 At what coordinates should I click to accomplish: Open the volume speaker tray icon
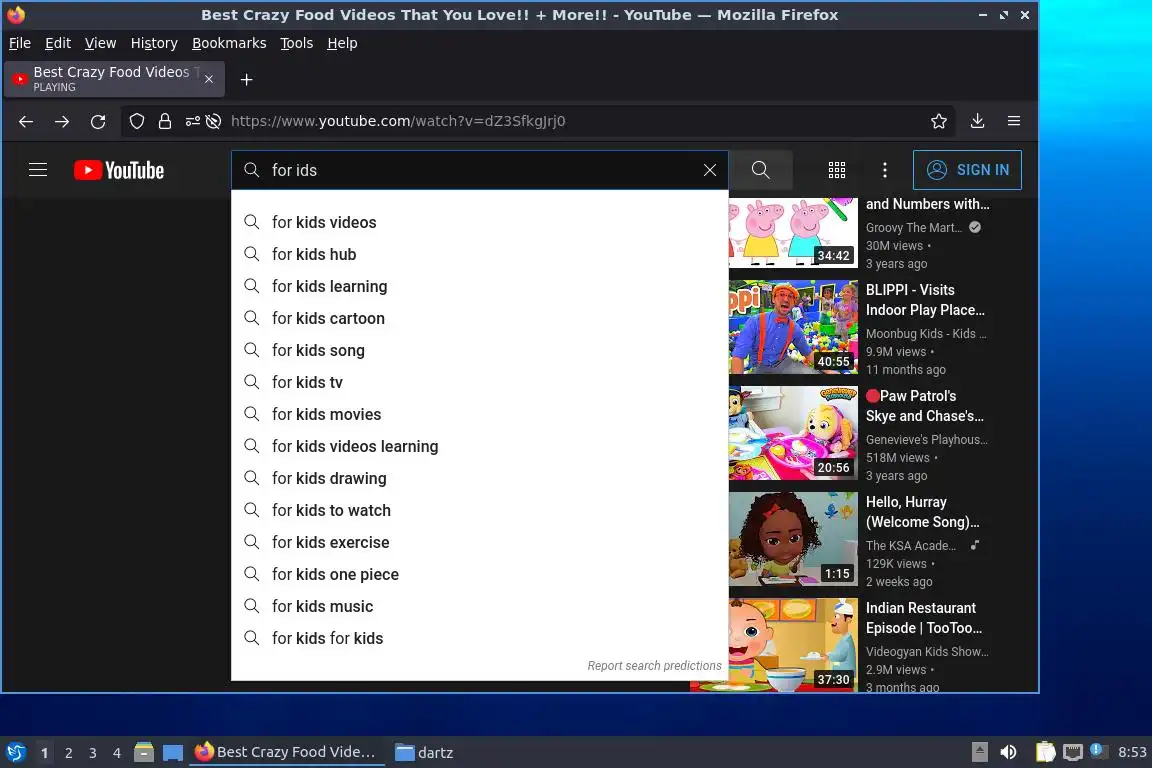point(1008,752)
